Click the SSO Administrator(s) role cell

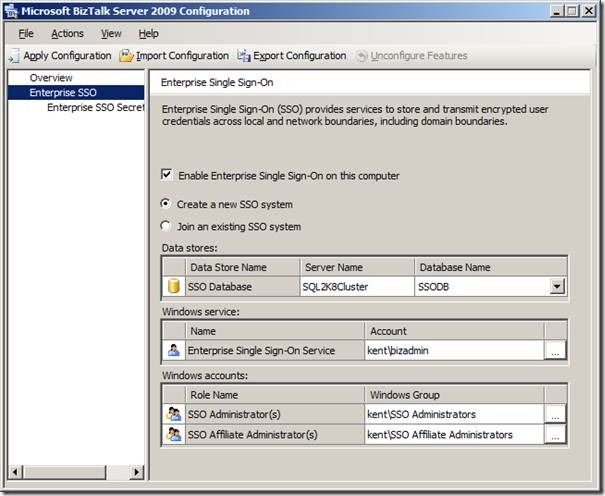(x=275, y=414)
